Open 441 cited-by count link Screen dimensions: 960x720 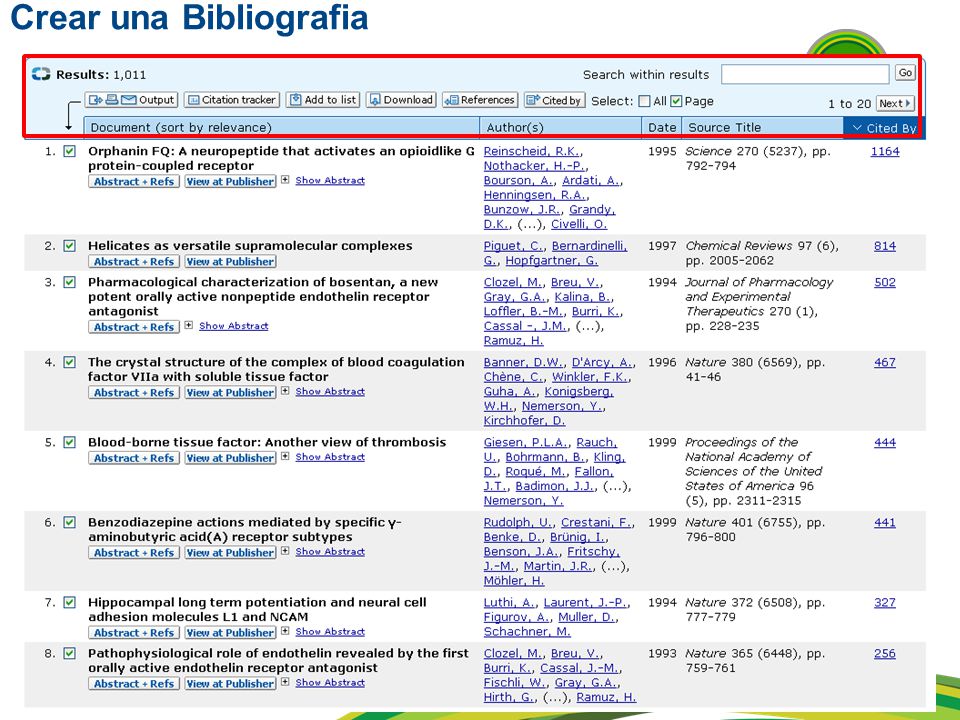tap(885, 523)
